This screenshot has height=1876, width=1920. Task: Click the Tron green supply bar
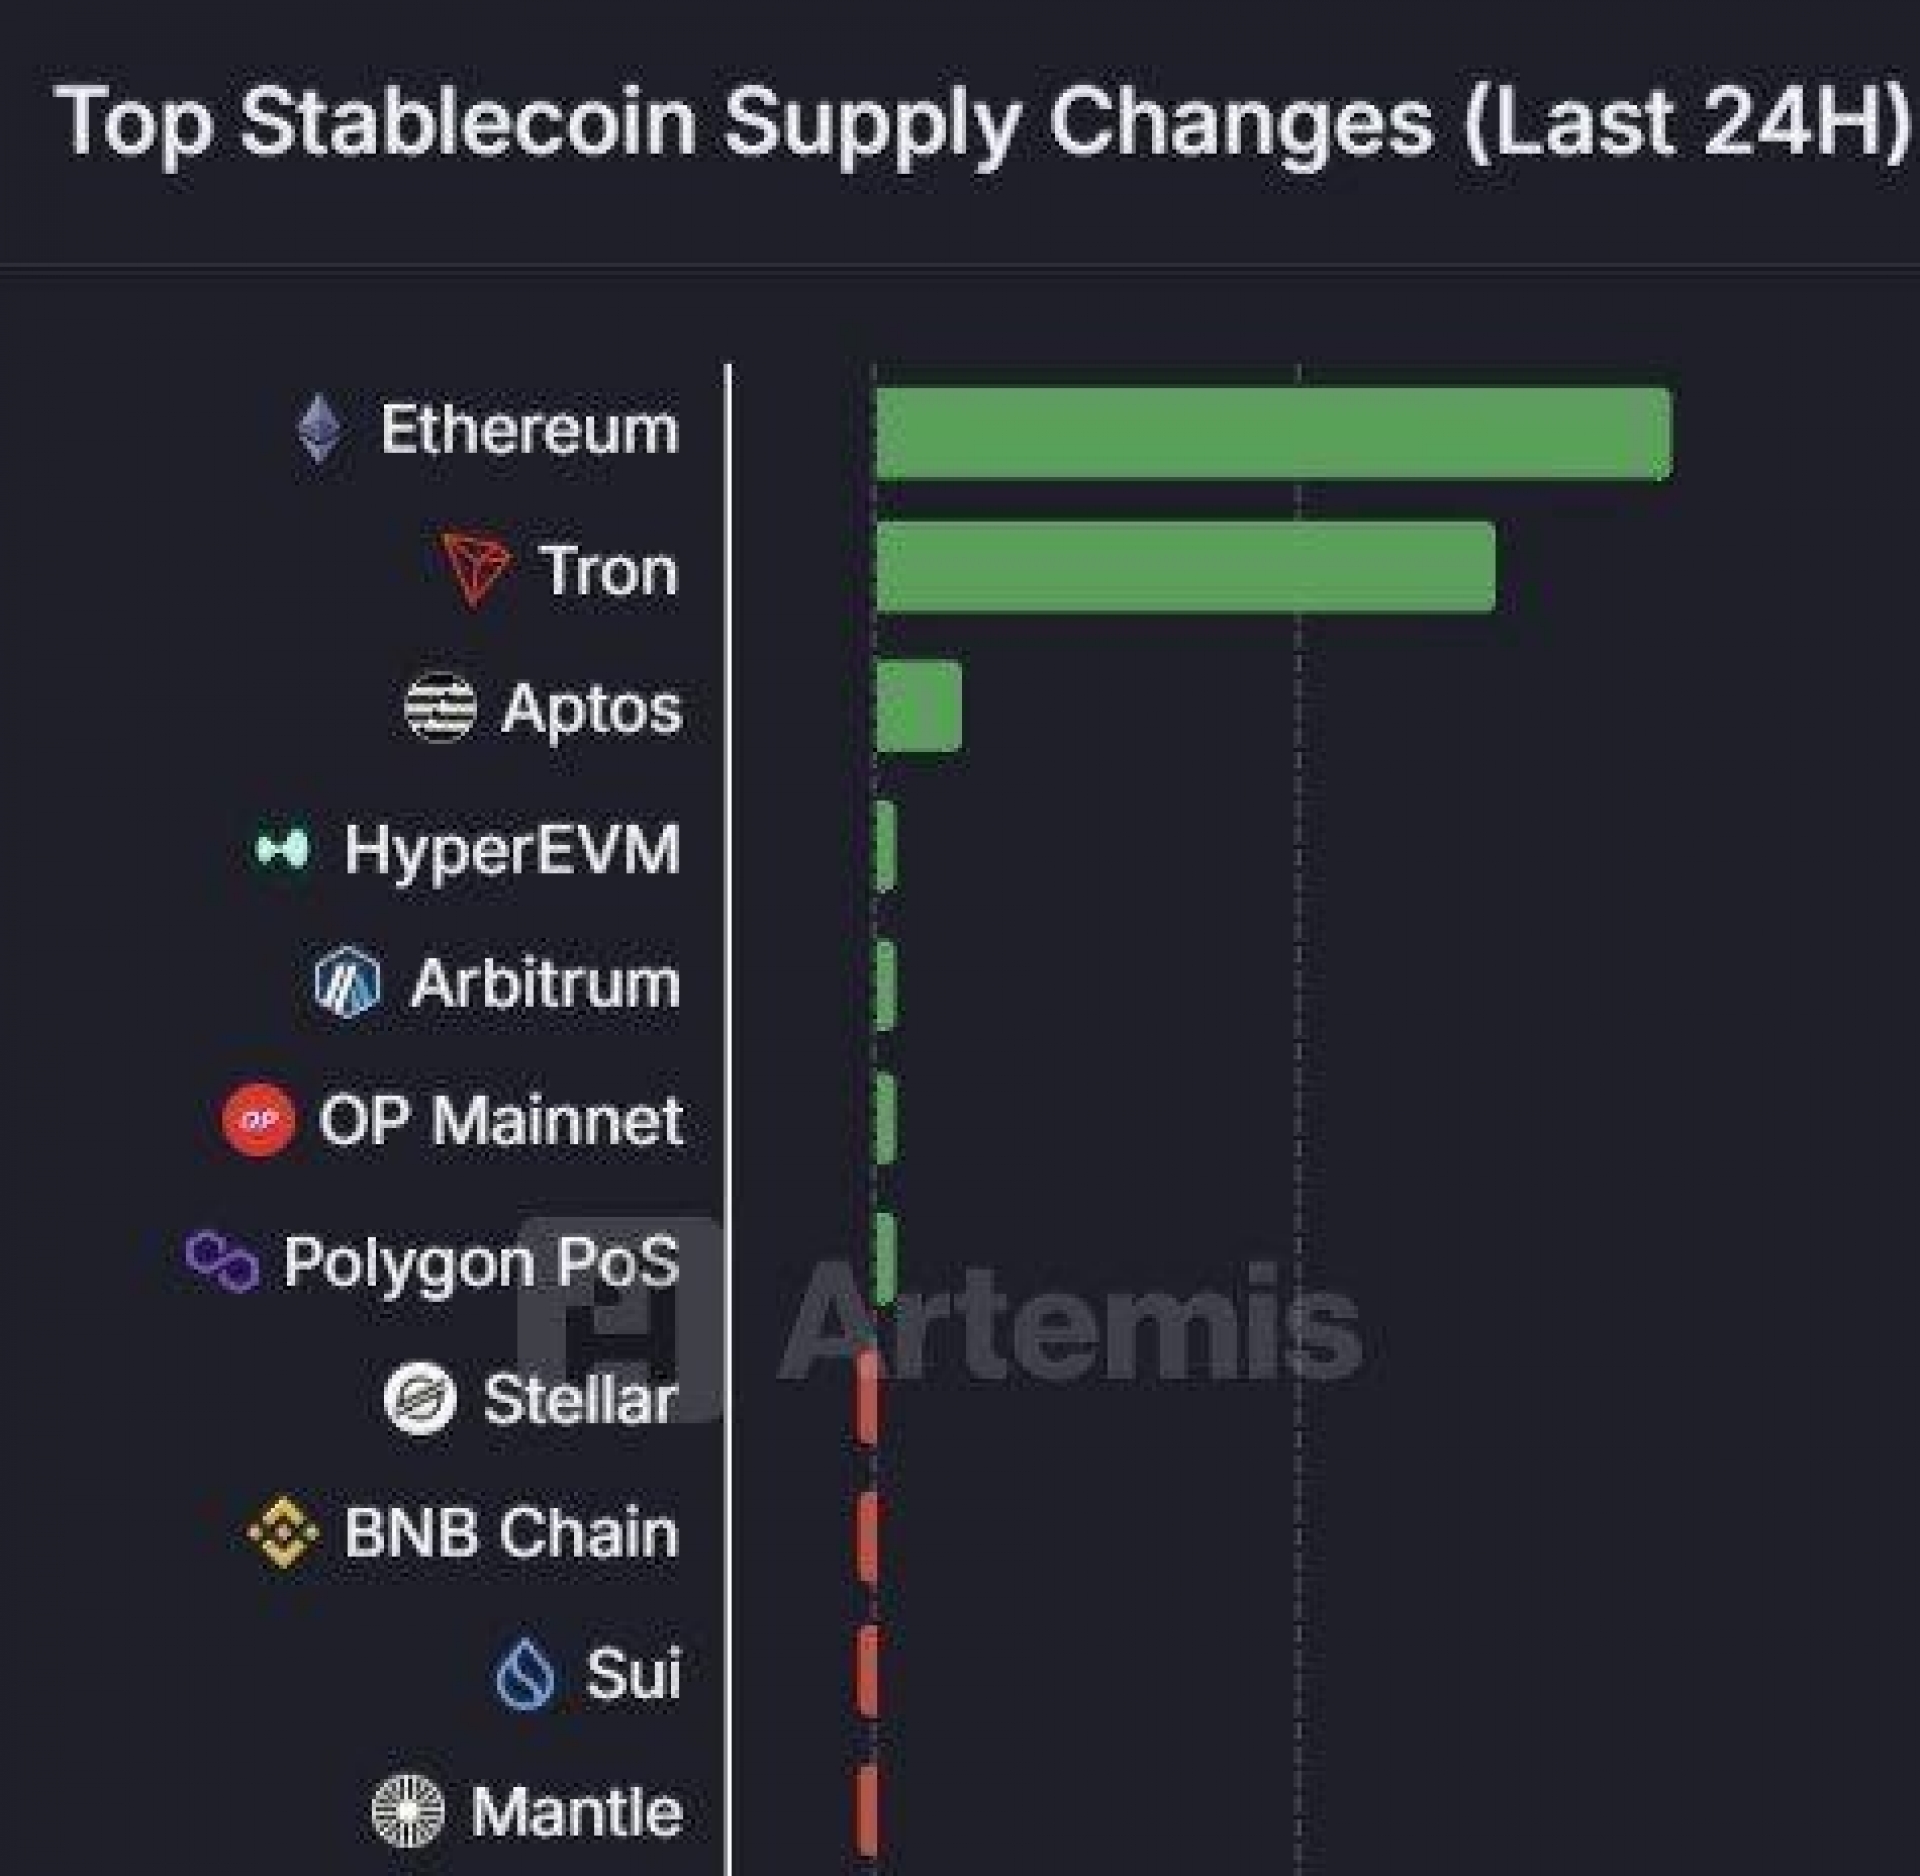[1185, 567]
